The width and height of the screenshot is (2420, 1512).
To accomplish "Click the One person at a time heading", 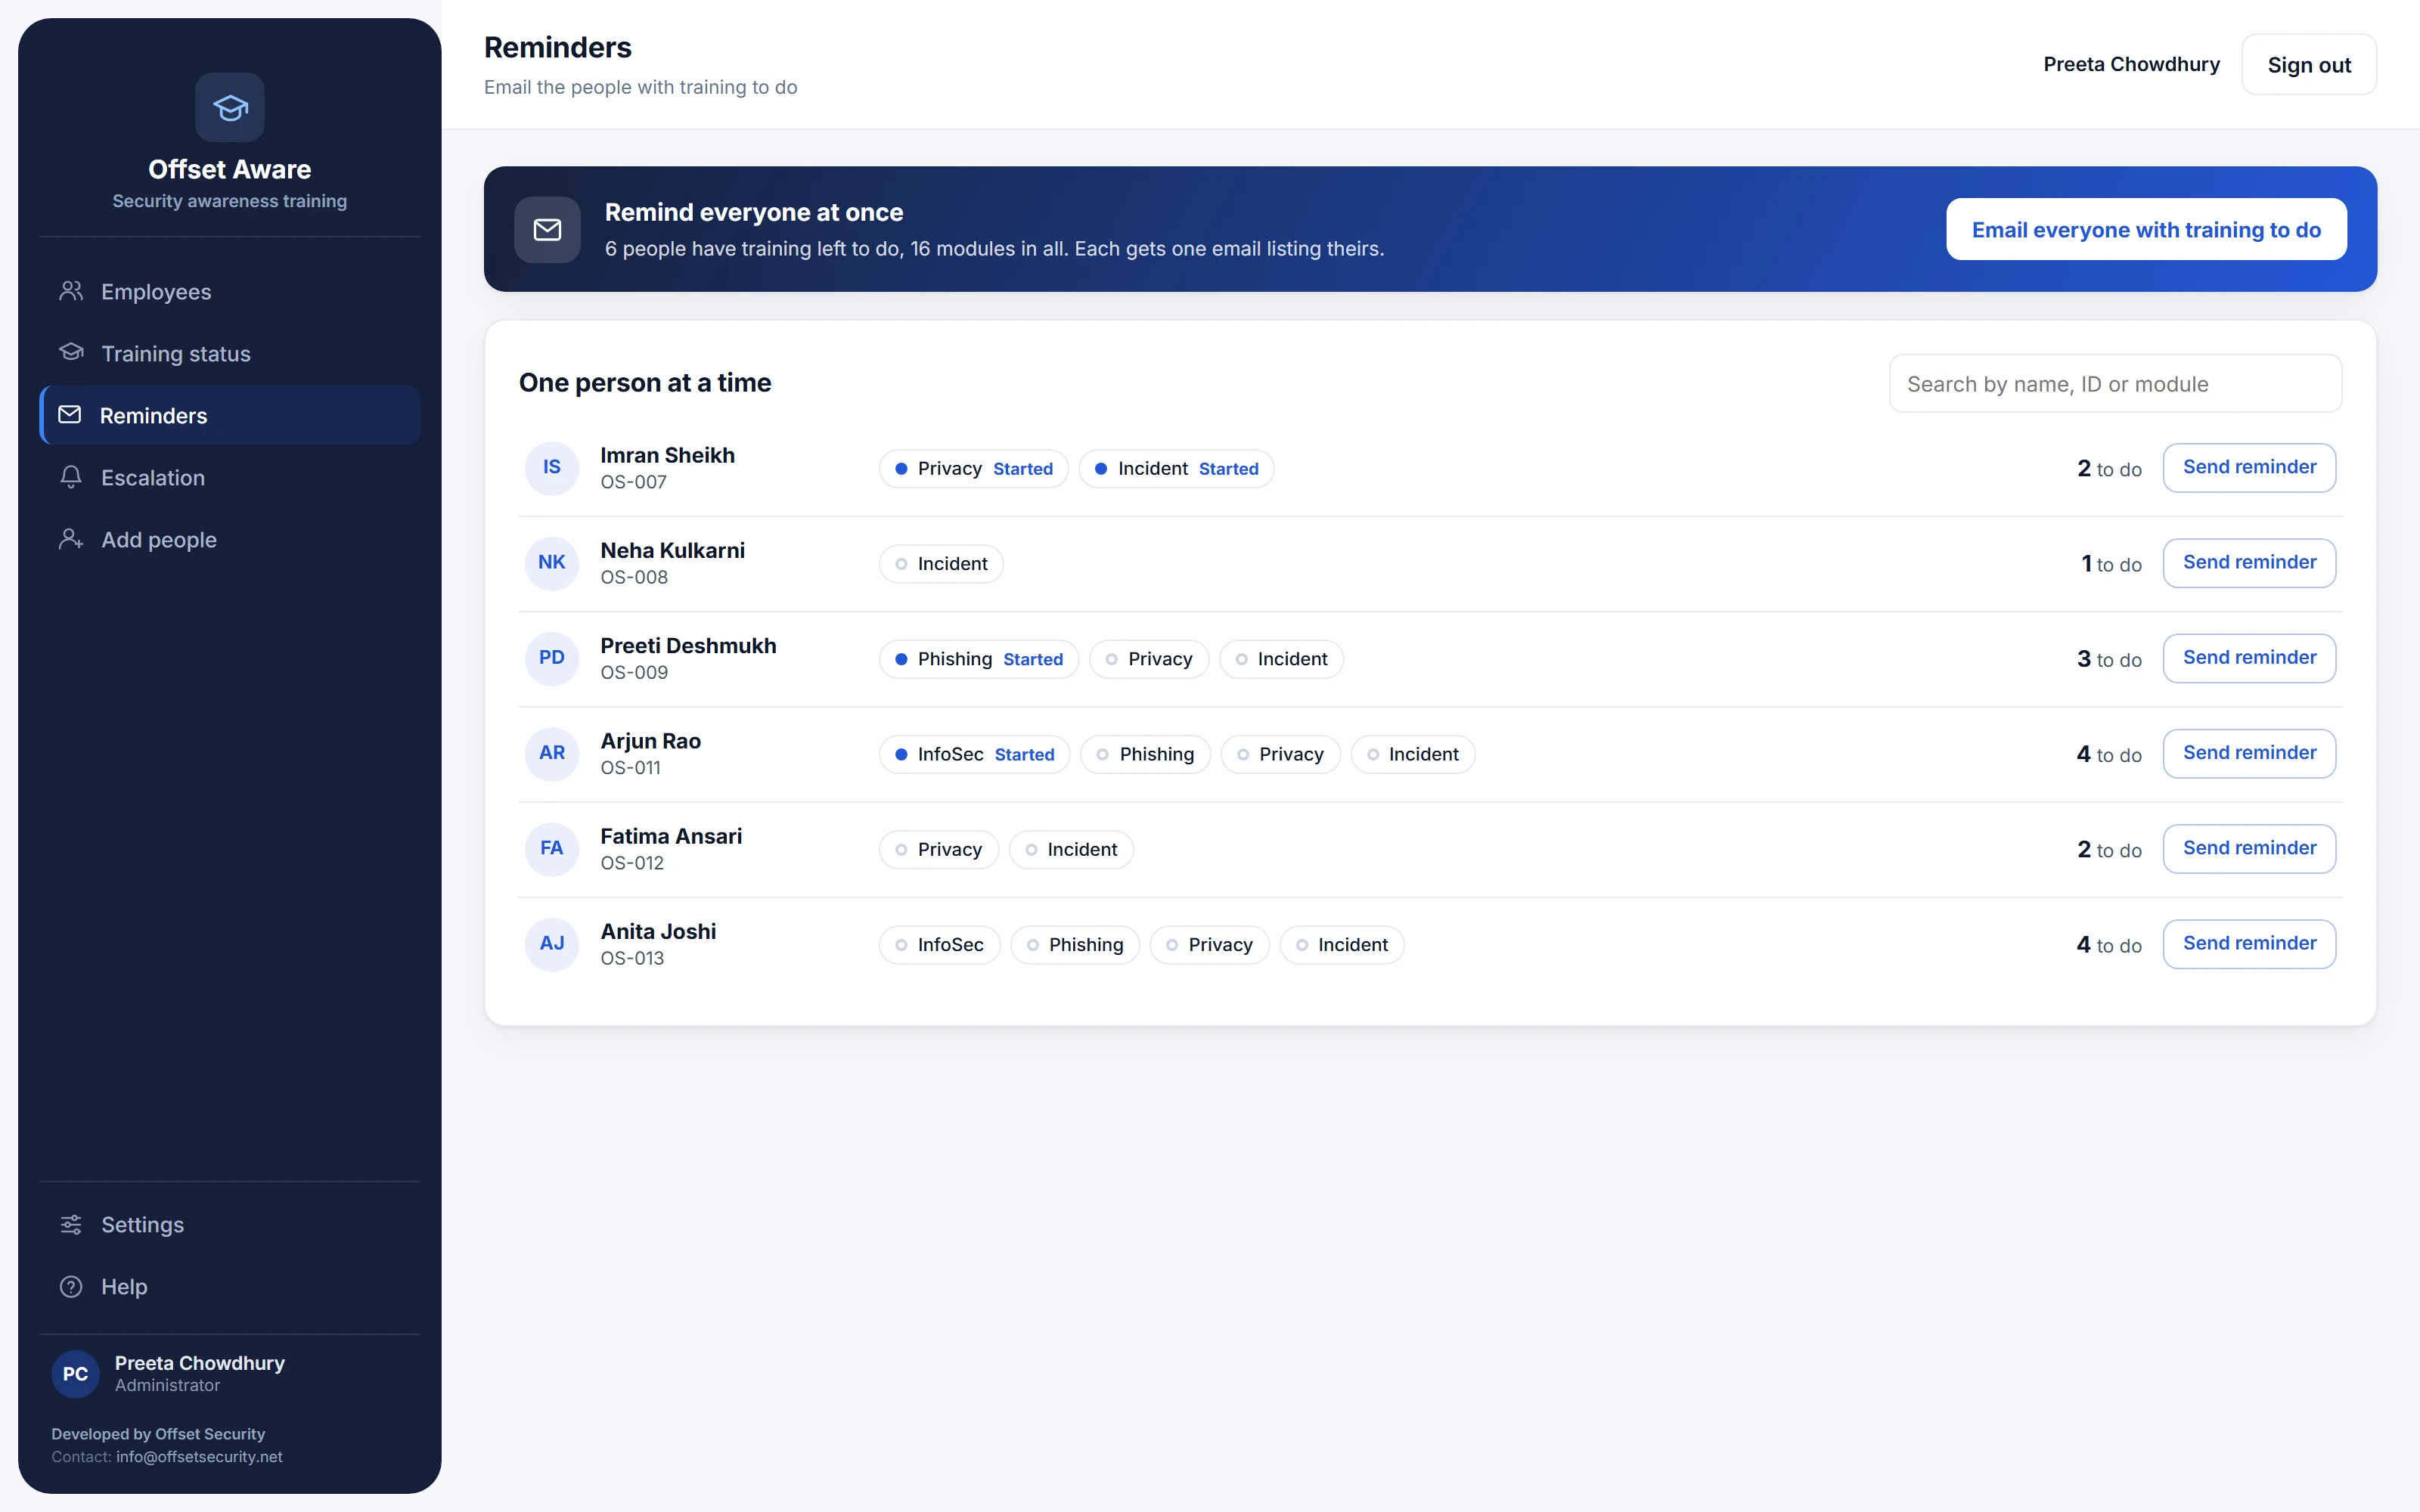I will (645, 382).
